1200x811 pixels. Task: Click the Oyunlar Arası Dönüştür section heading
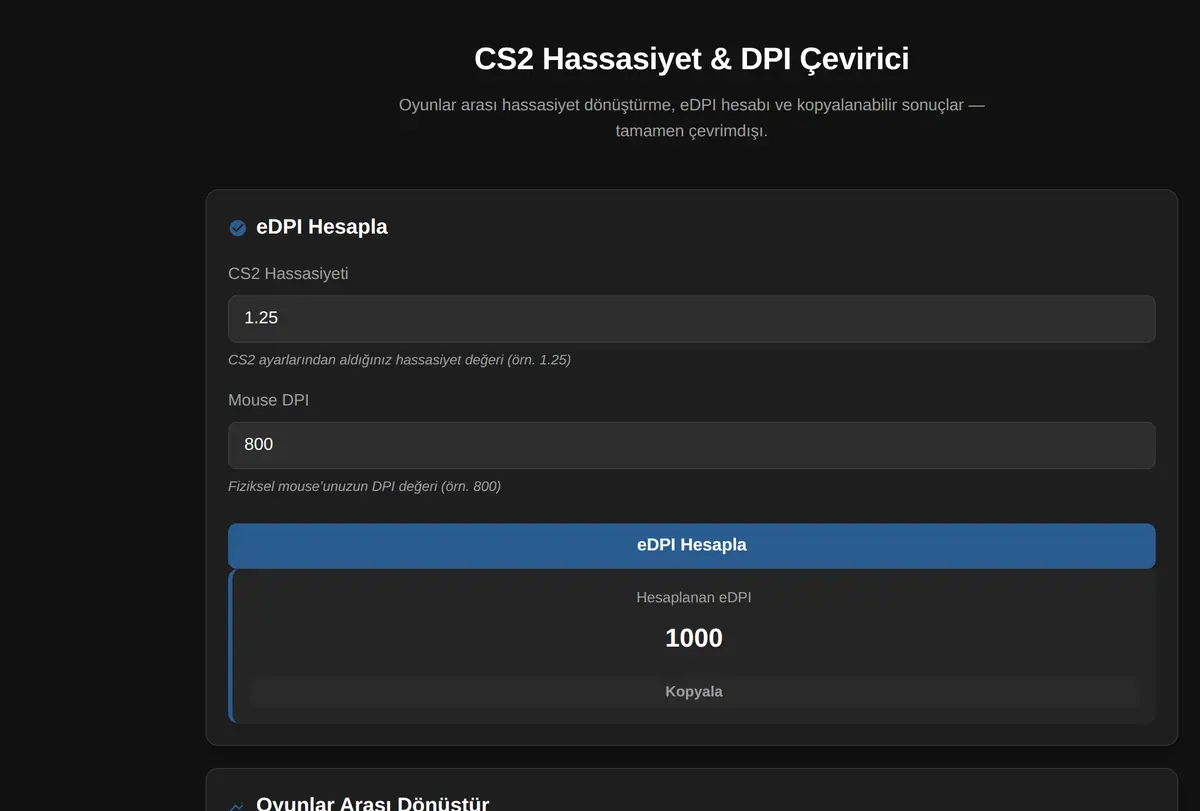373,803
